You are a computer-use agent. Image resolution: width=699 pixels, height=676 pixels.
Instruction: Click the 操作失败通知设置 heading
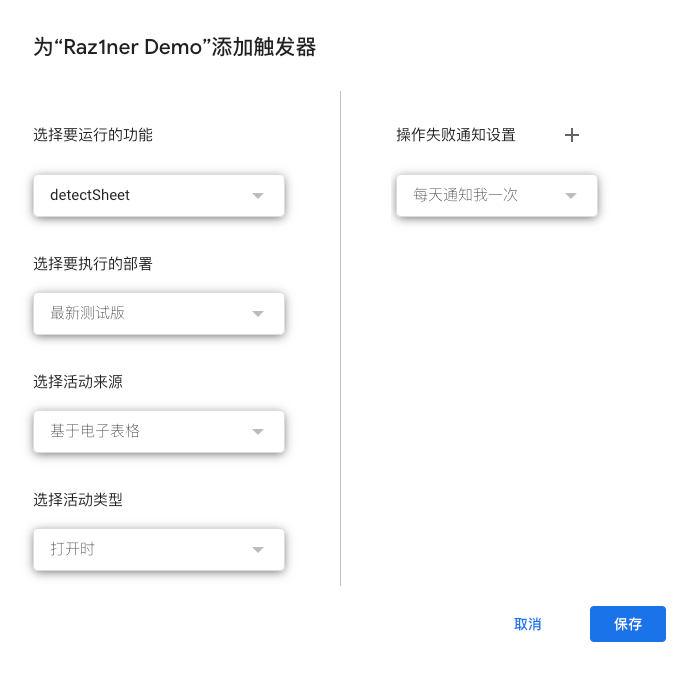(x=456, y=135)
